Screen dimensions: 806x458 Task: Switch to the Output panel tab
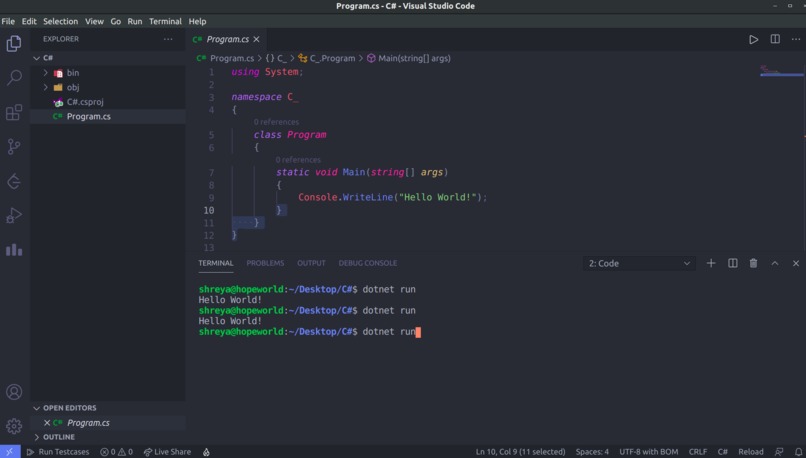(311, 263)
